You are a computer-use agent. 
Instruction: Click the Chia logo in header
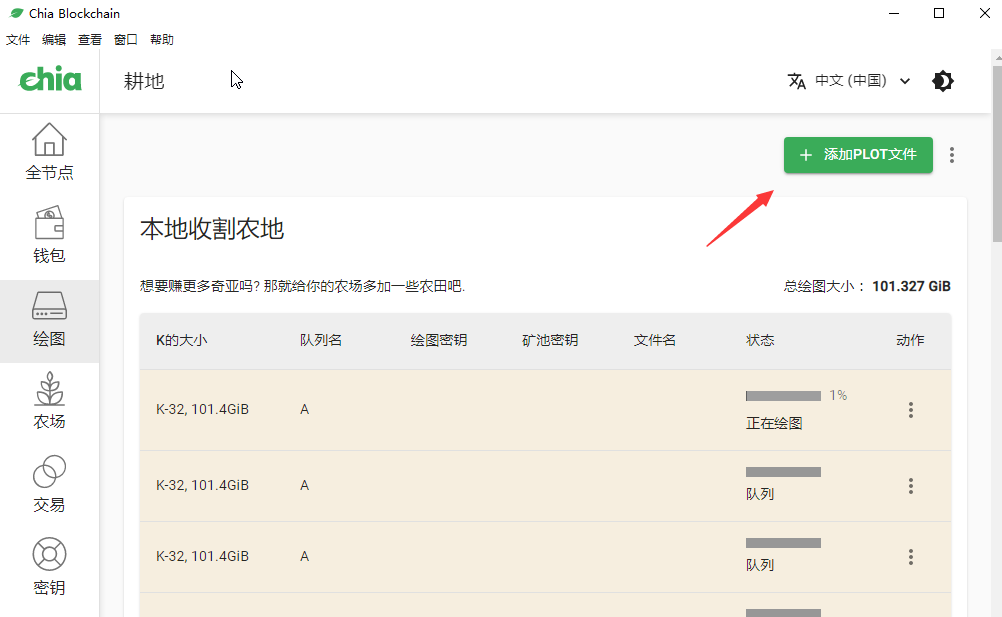pos(50,80)
